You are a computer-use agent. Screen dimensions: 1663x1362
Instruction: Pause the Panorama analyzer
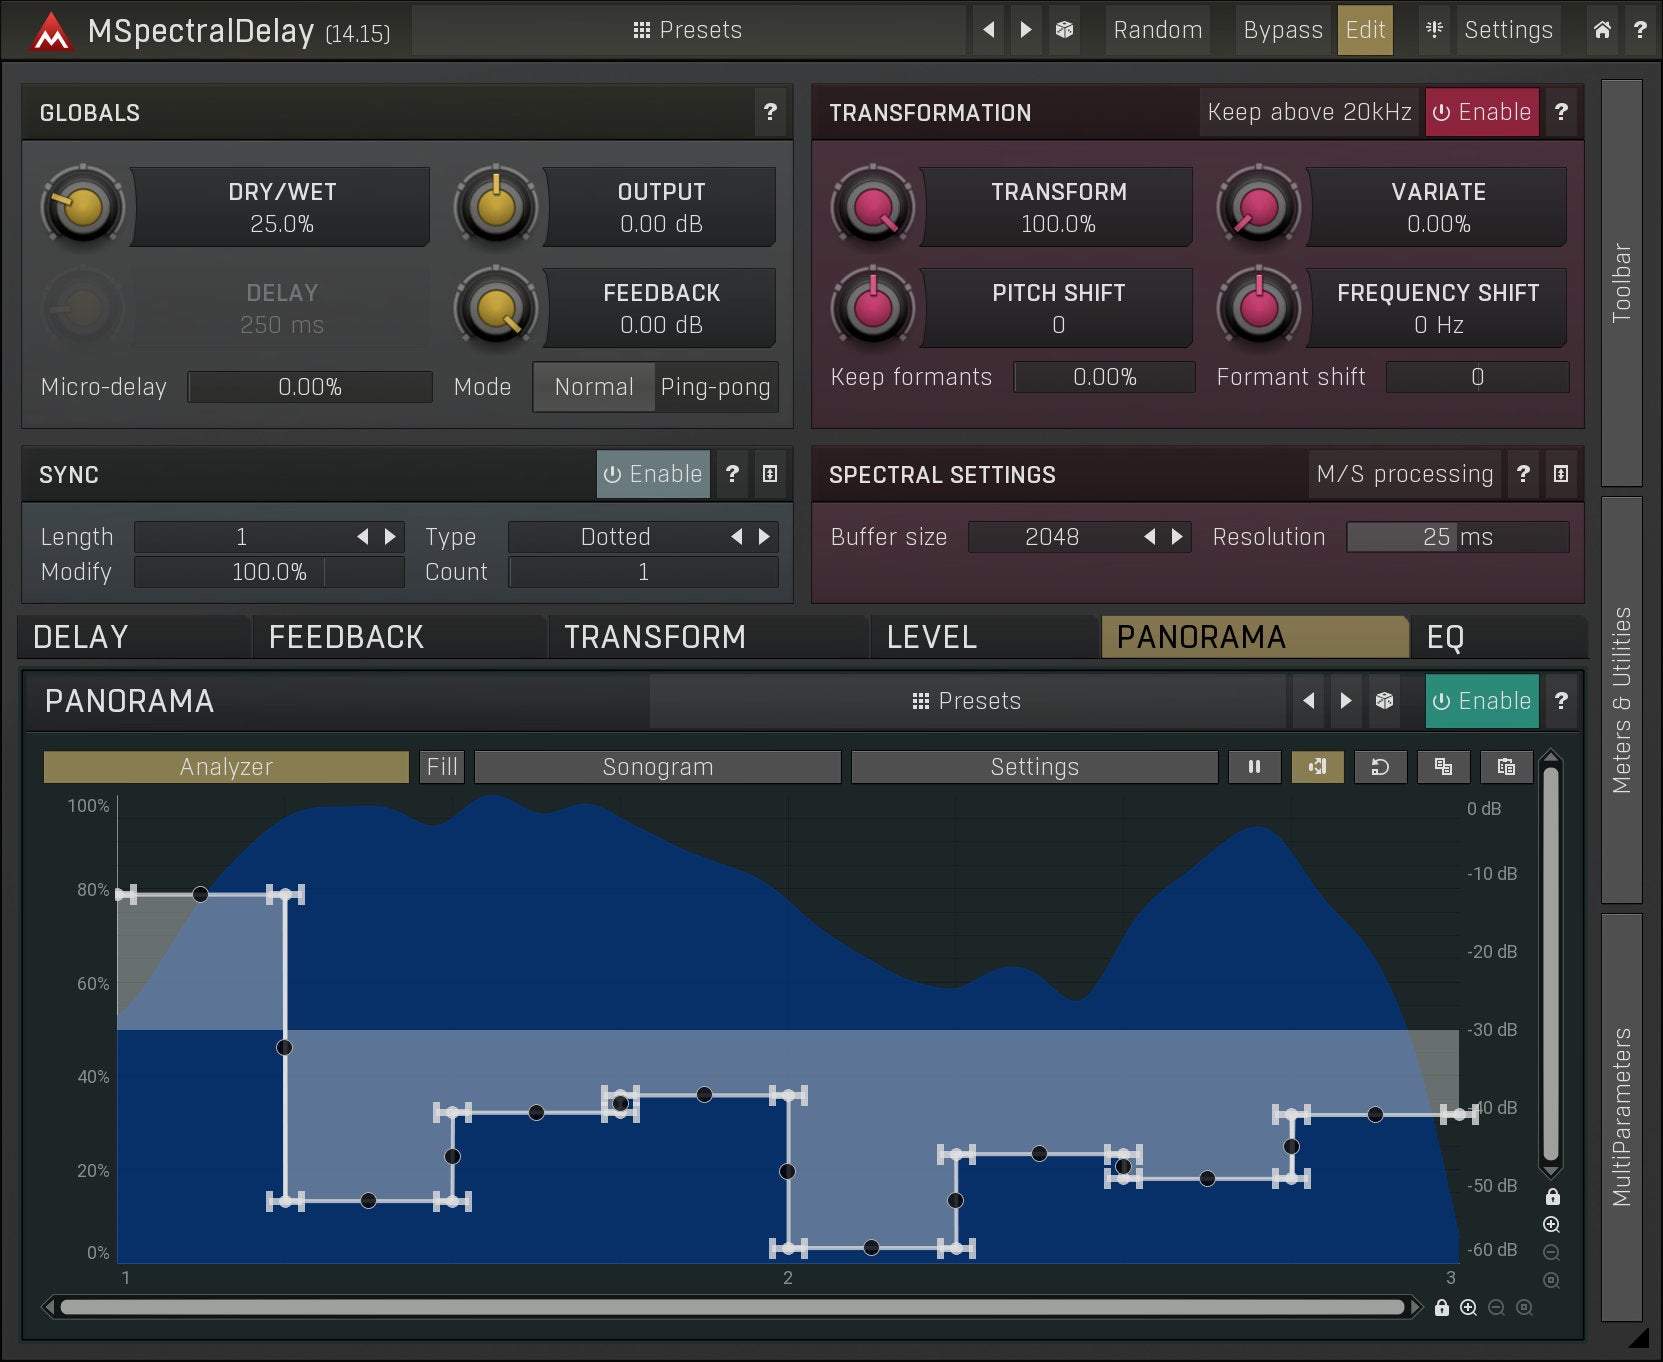pyautogui.click(x=1254, y=767)
